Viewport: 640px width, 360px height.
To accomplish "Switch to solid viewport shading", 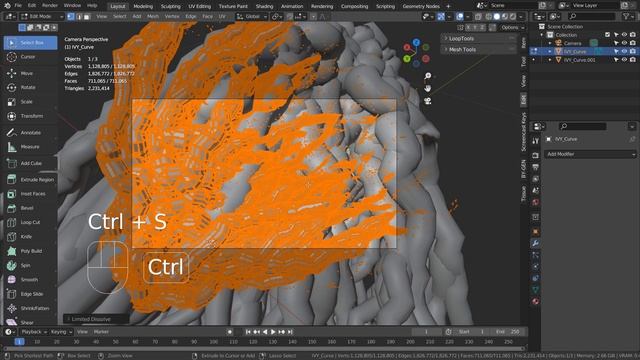I will point(497,17).
